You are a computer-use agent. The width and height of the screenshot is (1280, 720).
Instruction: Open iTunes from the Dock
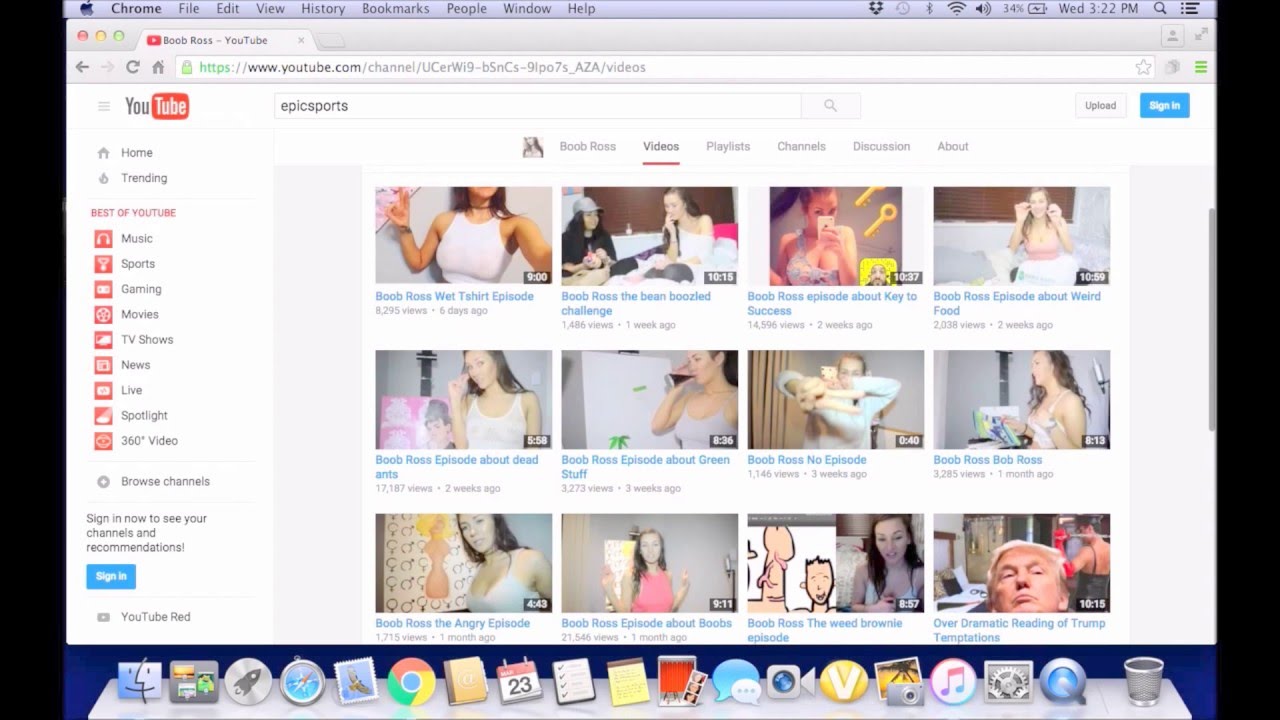[953, 682]
